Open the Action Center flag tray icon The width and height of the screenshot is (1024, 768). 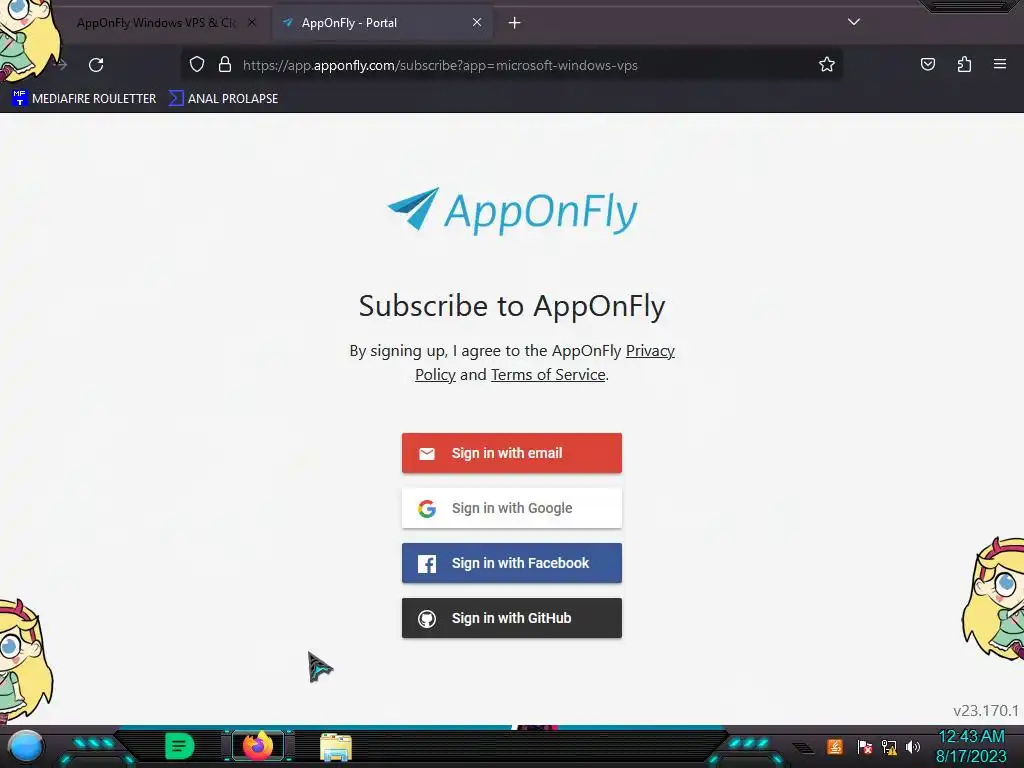point(863,746)
